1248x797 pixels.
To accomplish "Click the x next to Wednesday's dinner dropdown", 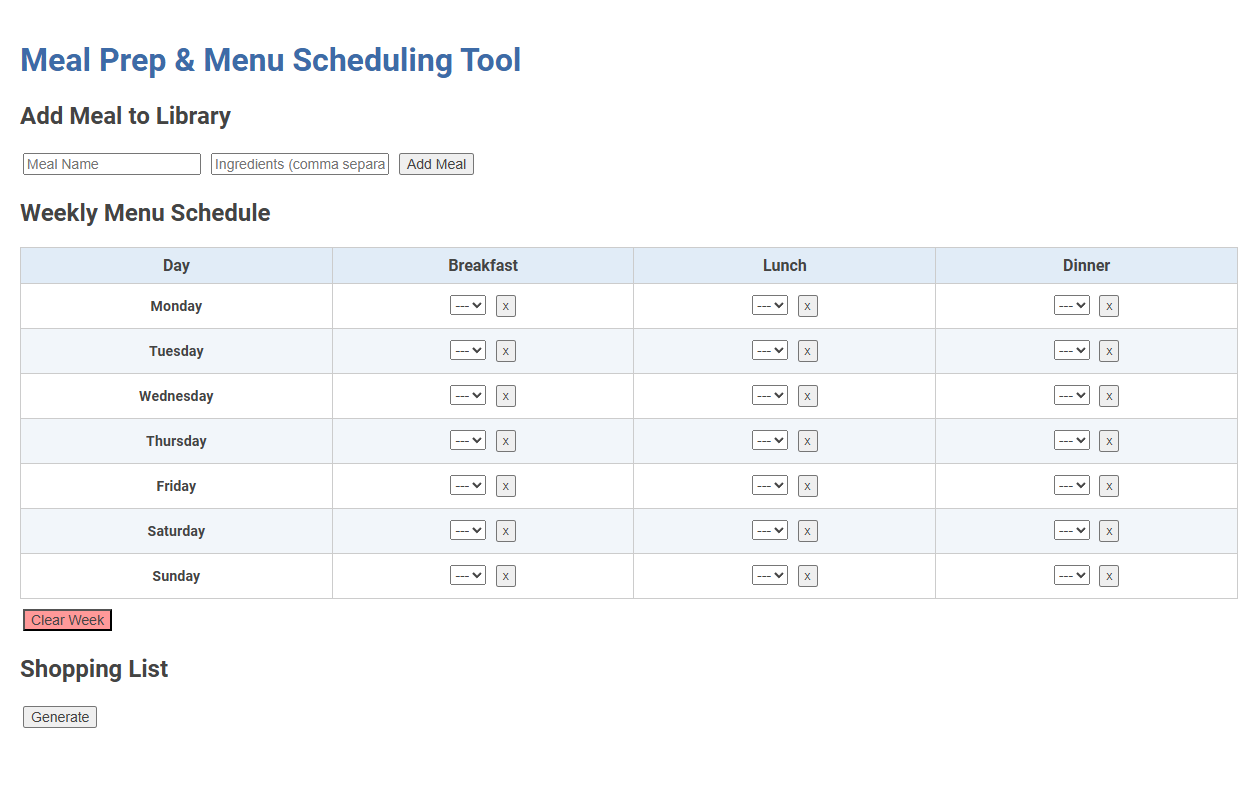I will [x=1108, y=395].
